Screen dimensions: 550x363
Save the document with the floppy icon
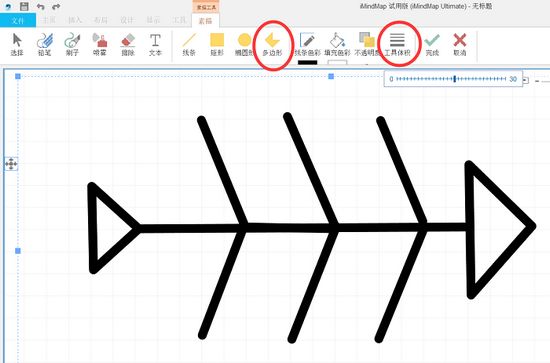click(x=24, y=6)
